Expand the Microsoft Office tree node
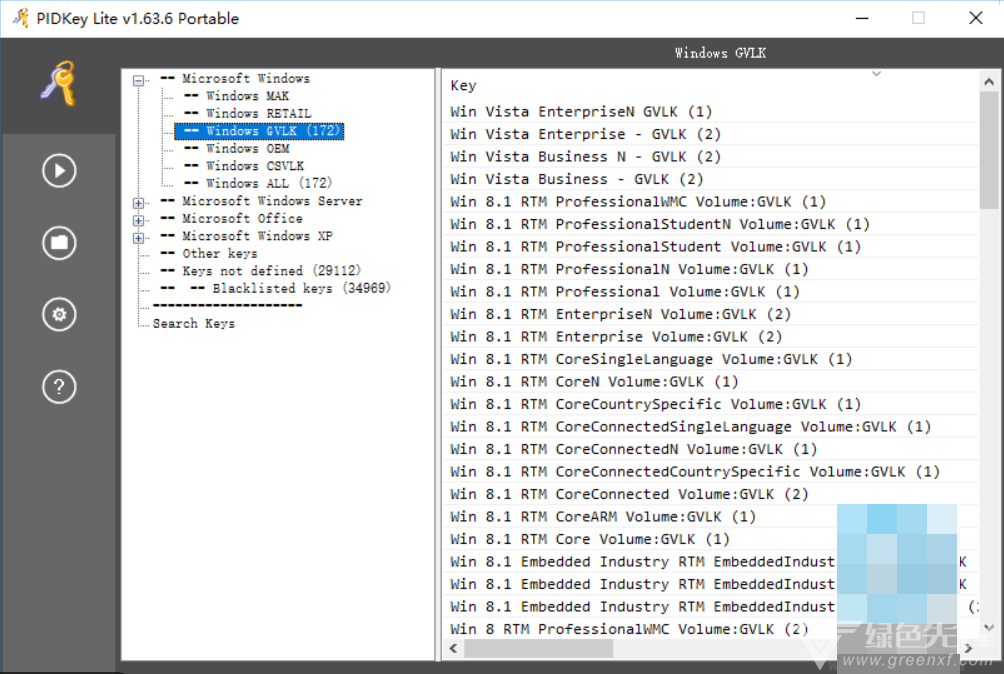 click(138, 220)
